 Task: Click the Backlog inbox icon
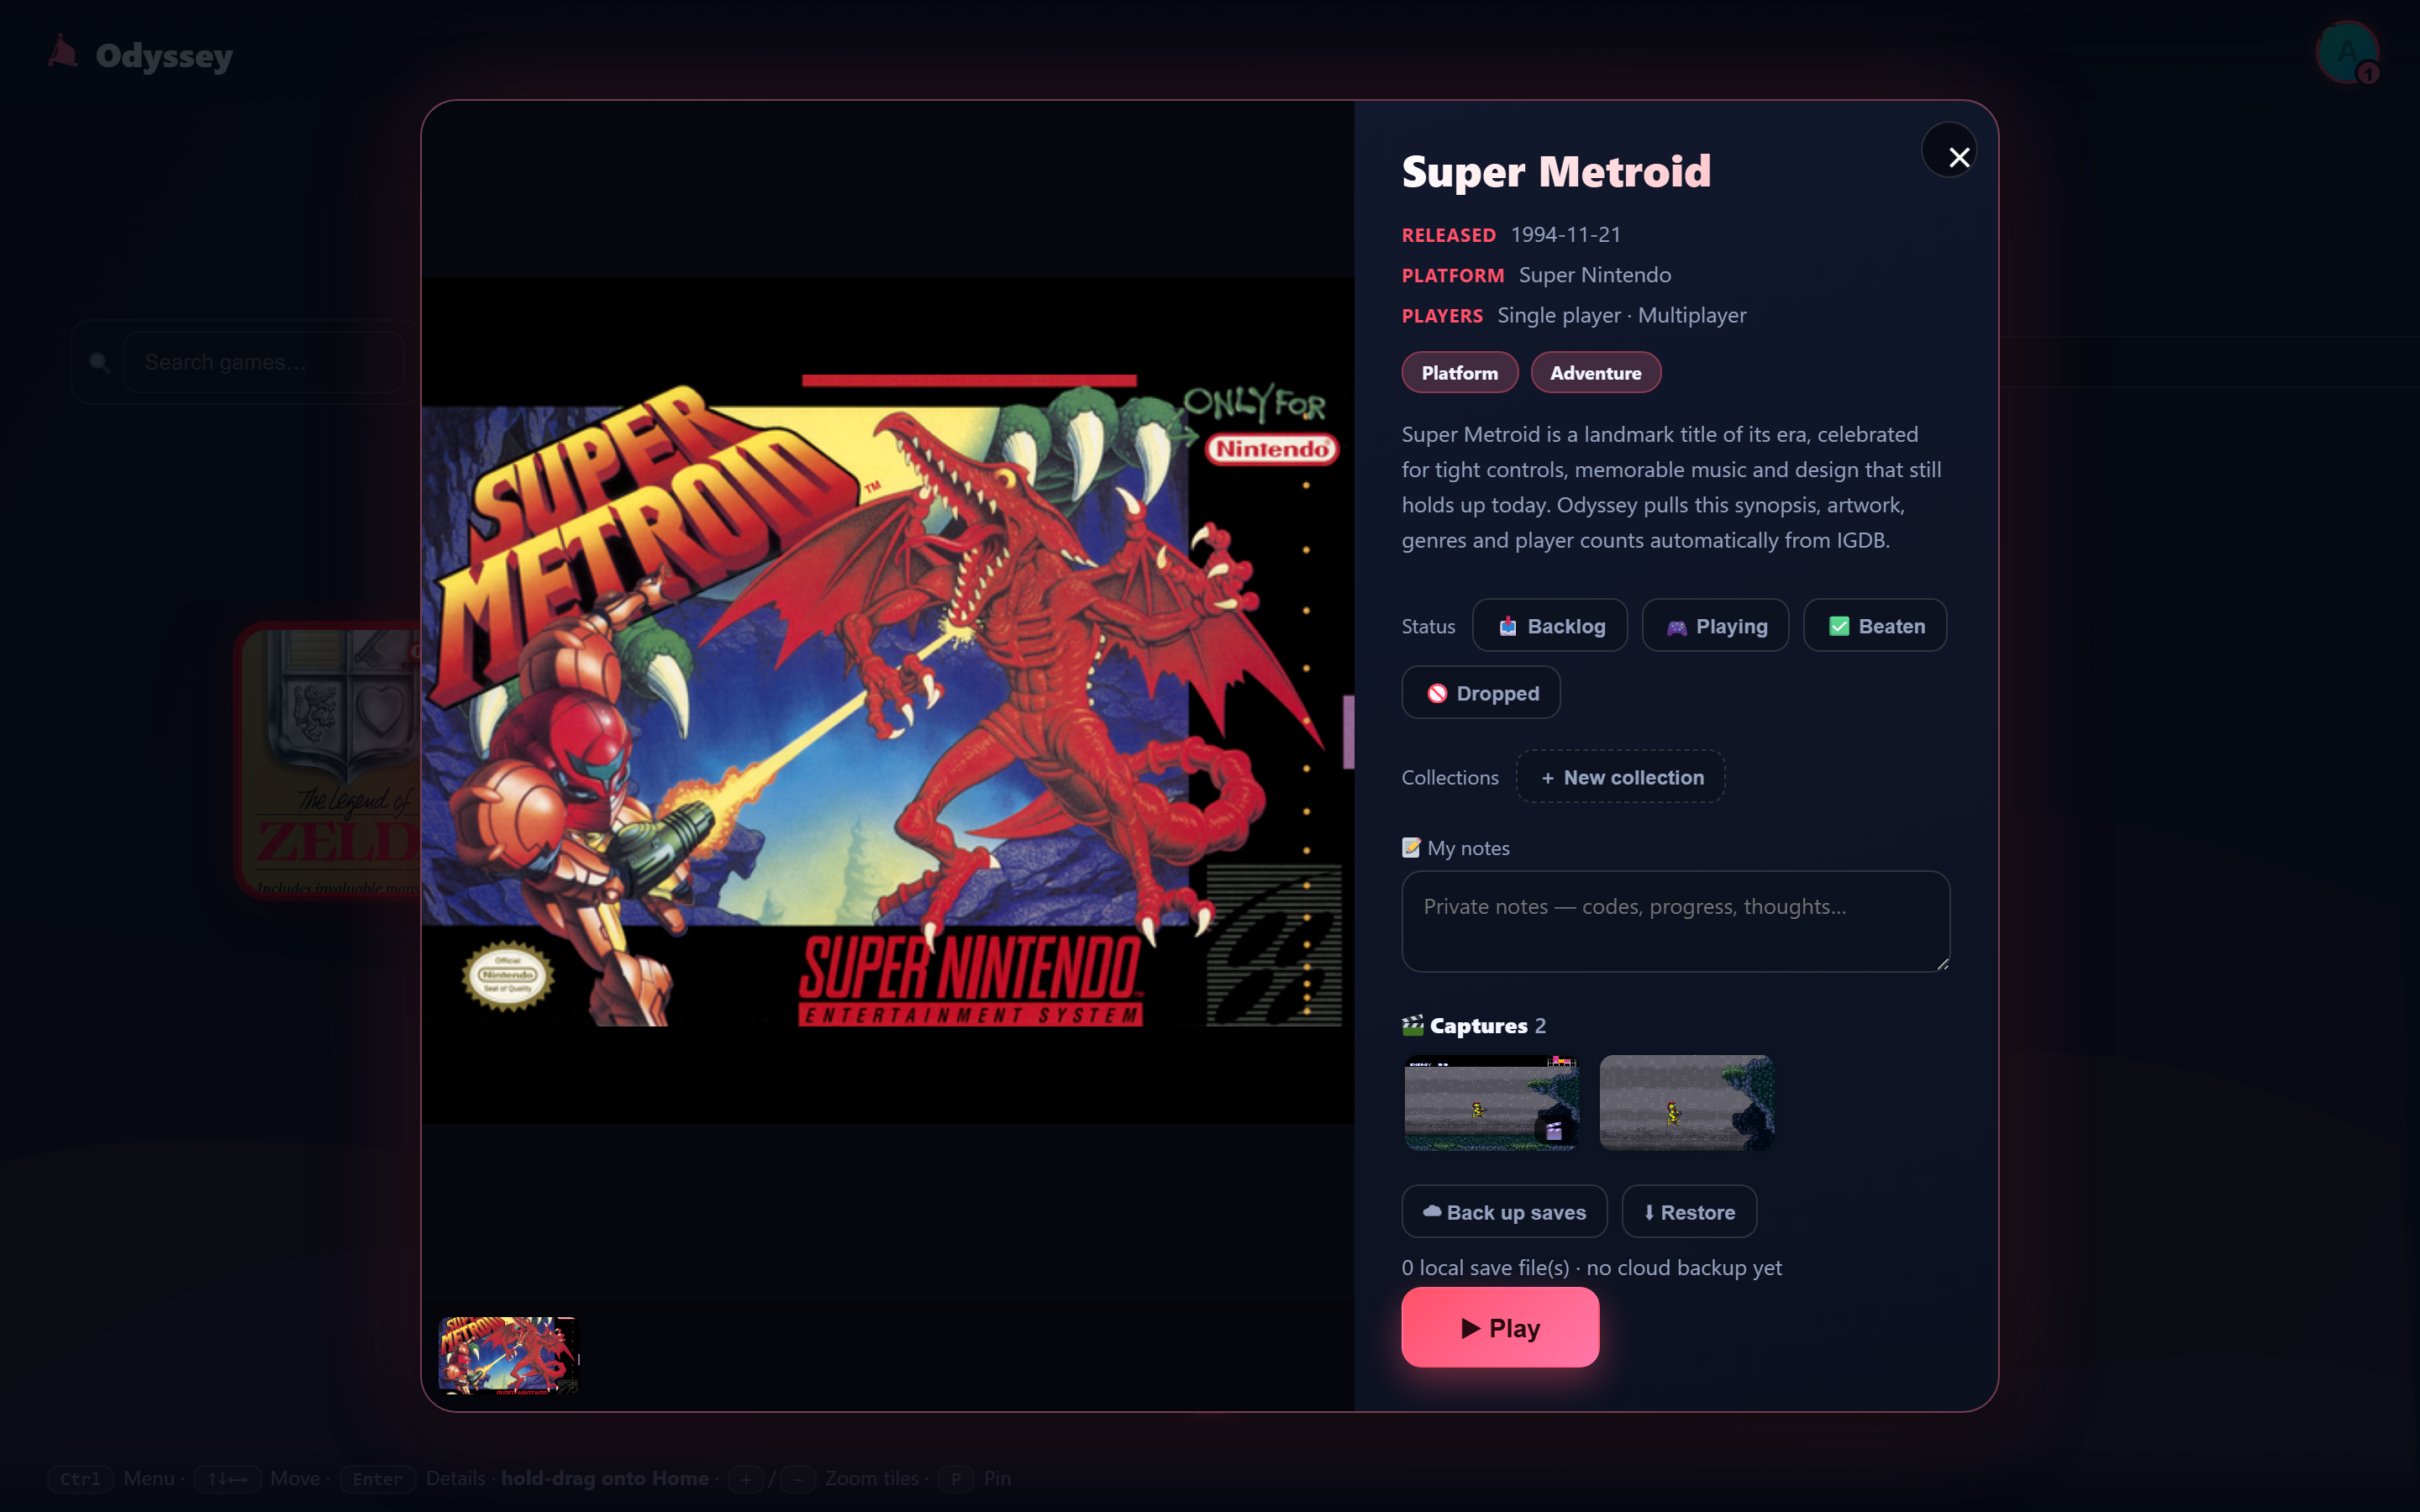pos(1508,626)
